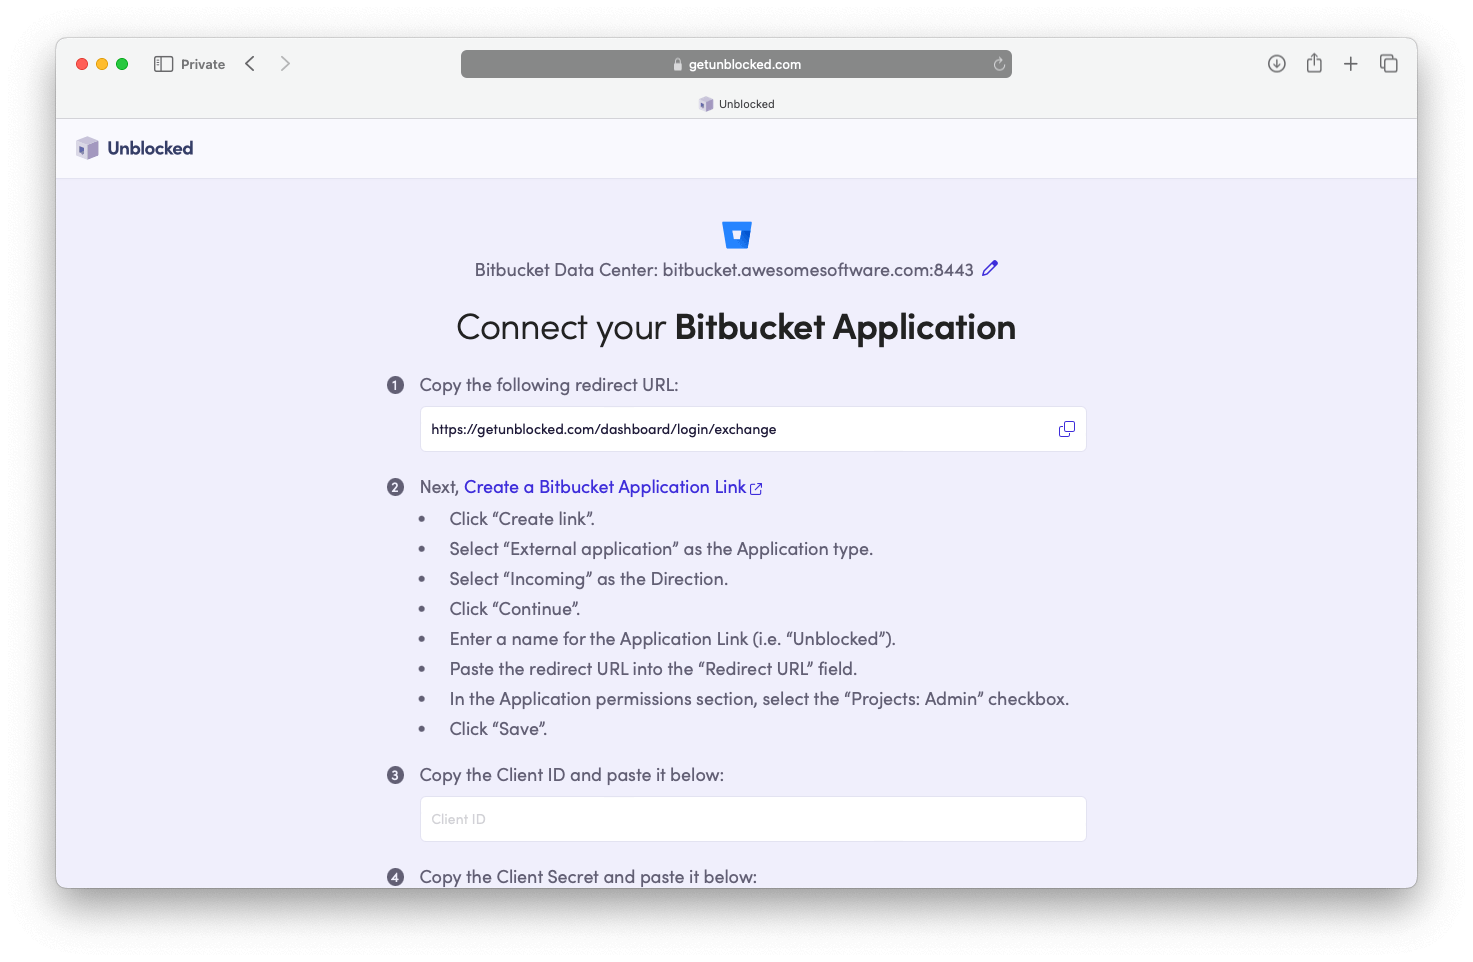Go back with the left arrow
The height and width of the screenshot is (962, 1473).
pos(250,64)
